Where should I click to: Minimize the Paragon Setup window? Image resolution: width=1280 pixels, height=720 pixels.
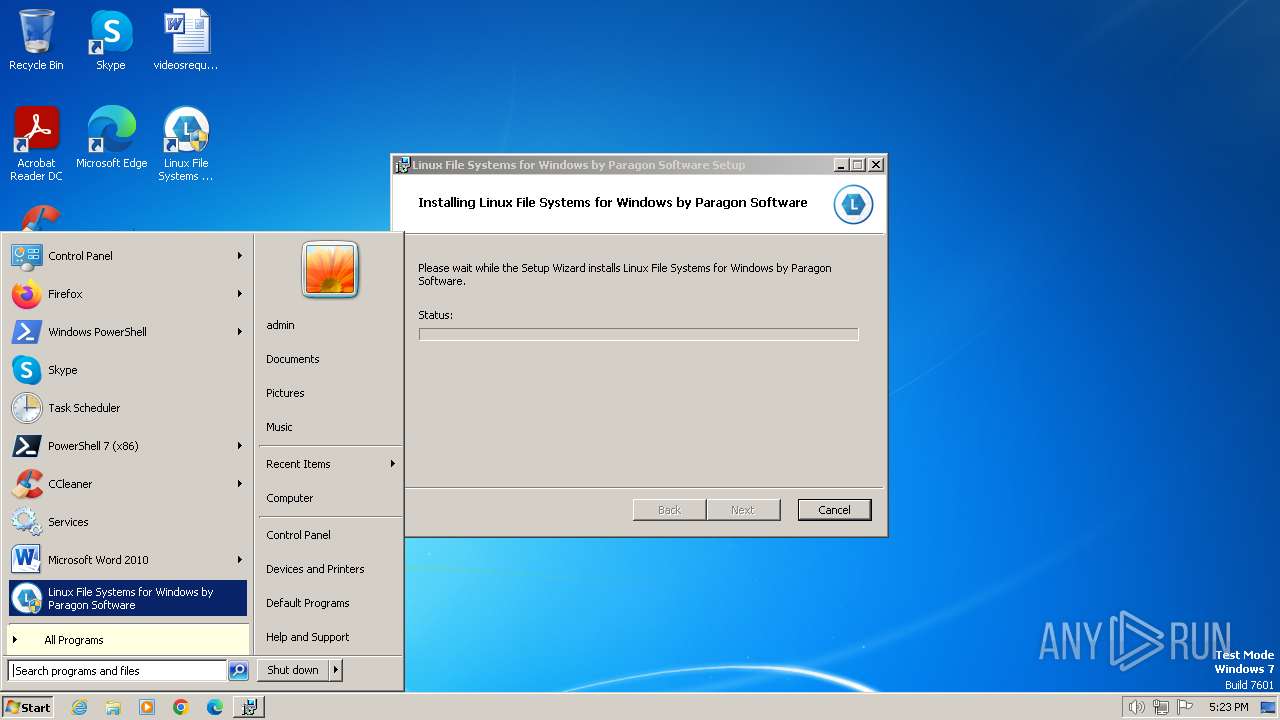[x=841, y=165]
